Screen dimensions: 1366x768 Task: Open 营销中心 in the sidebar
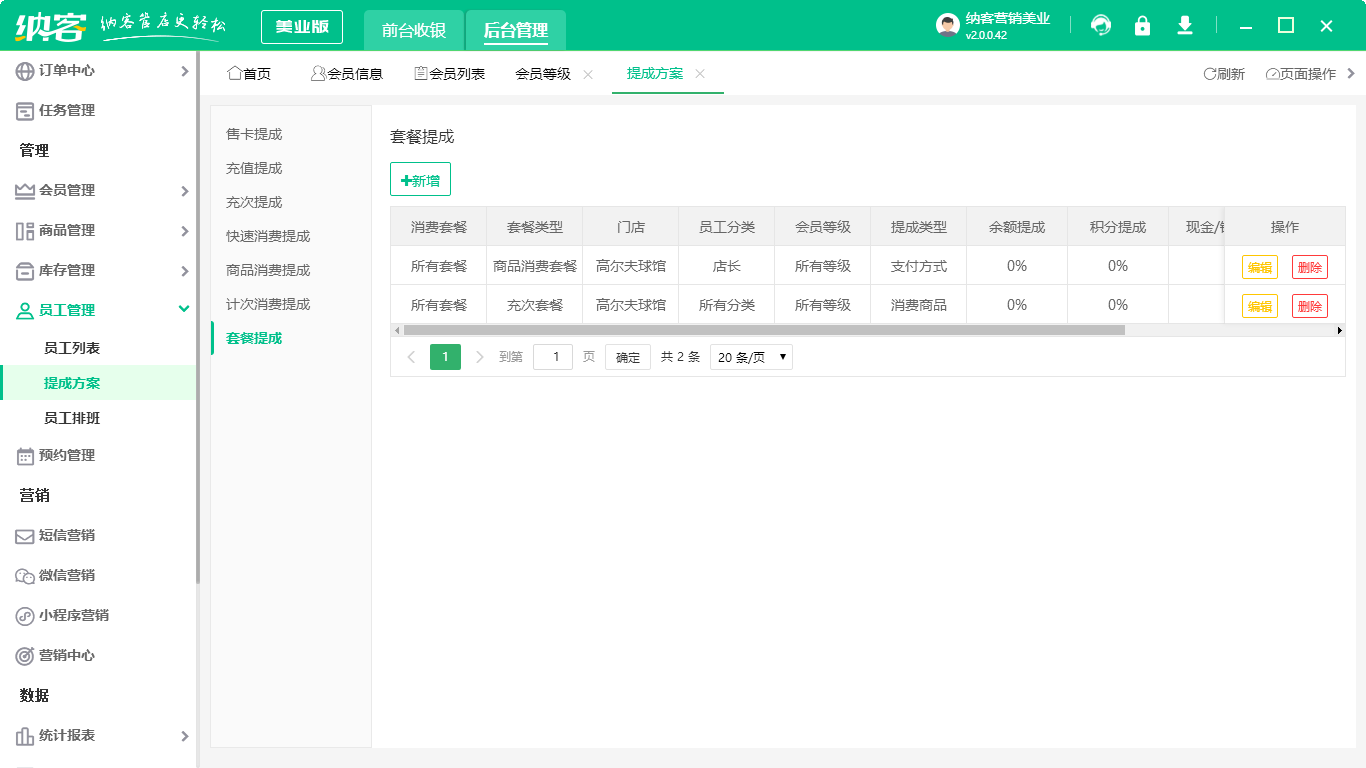[x=66, y=656]
